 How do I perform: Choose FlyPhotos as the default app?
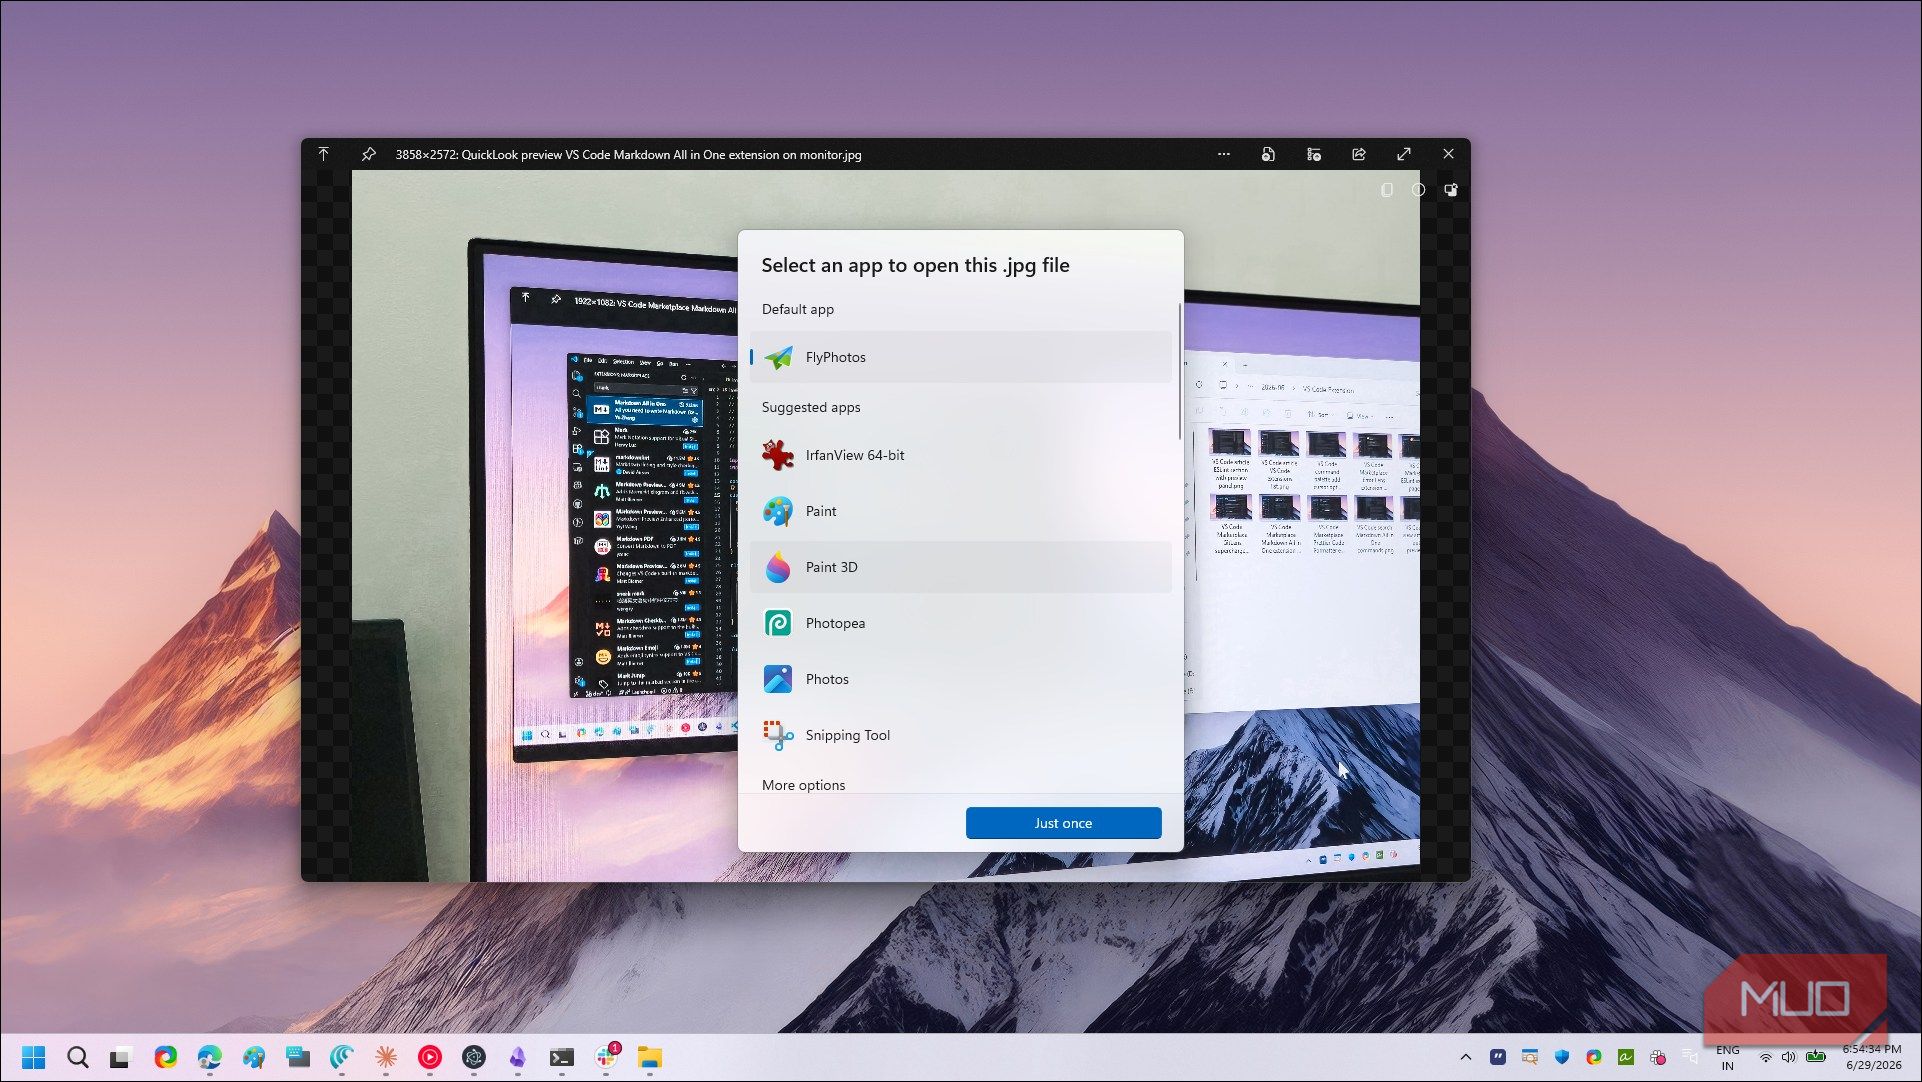tap(960, 357)
